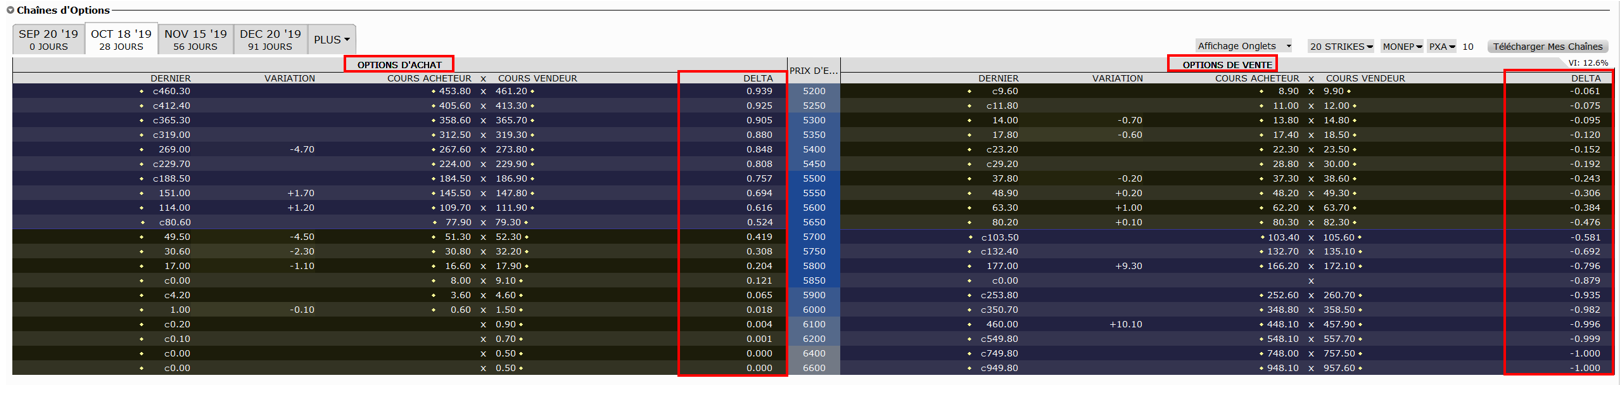Image resolution: width=1620 pixels, height=393 pixels.
Task: Click the OPTIONS D'ACHAT header
Action: pyautogui.click(x=399, y=64)
